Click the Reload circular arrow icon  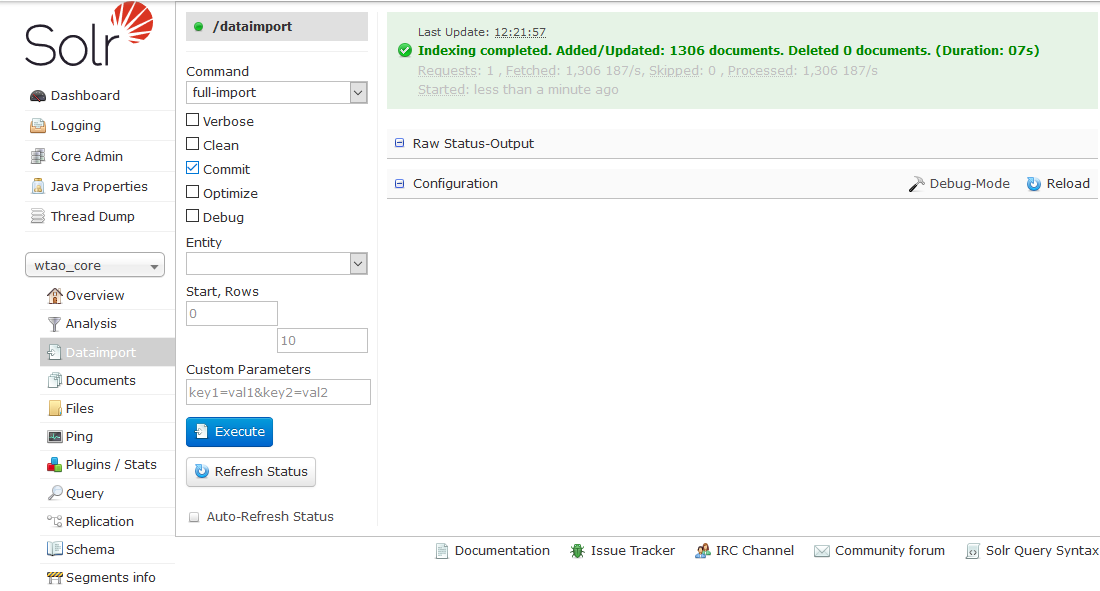1034,184
